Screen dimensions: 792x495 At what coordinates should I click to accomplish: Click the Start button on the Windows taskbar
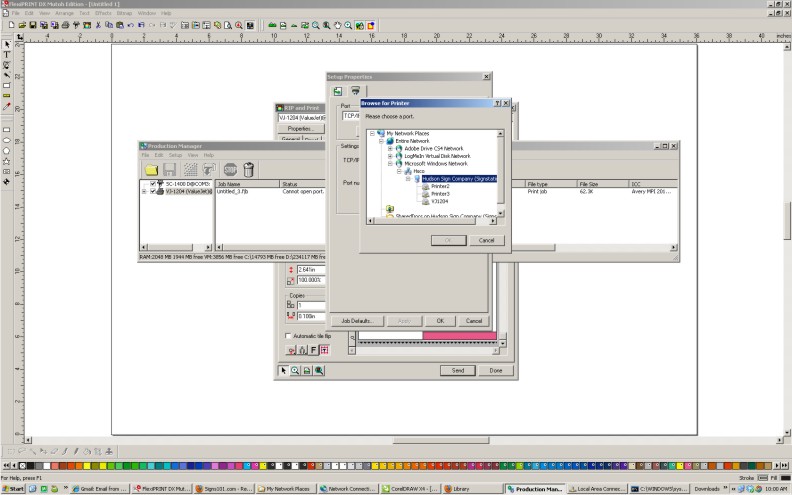(14, 489)
